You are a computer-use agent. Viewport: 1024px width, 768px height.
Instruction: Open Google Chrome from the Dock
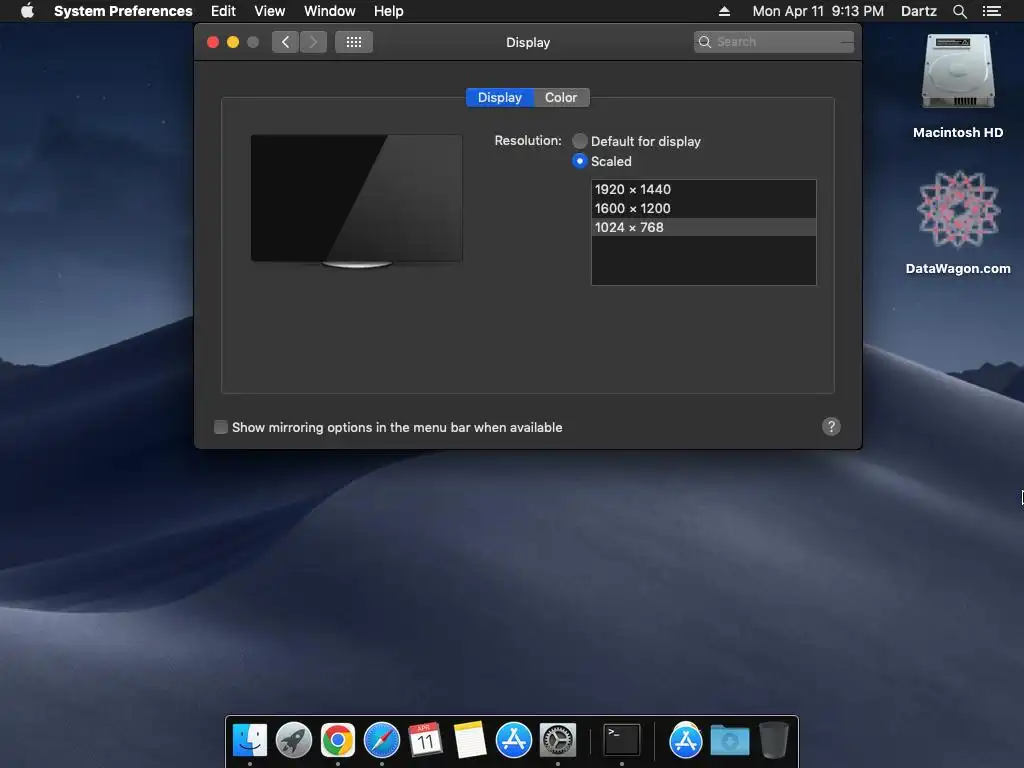[338, 740]
